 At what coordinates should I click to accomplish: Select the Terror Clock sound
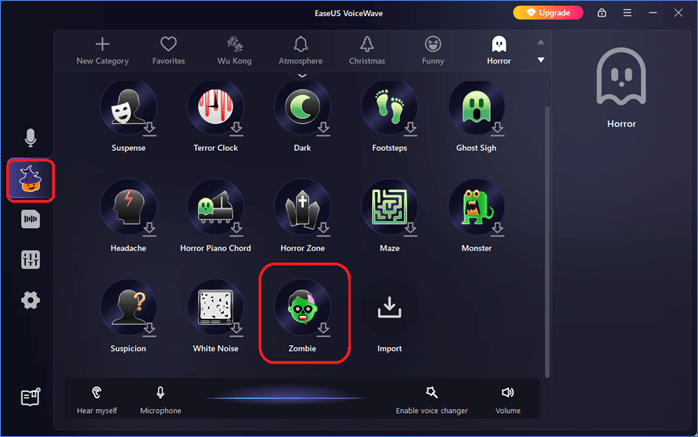click(215, 109)
